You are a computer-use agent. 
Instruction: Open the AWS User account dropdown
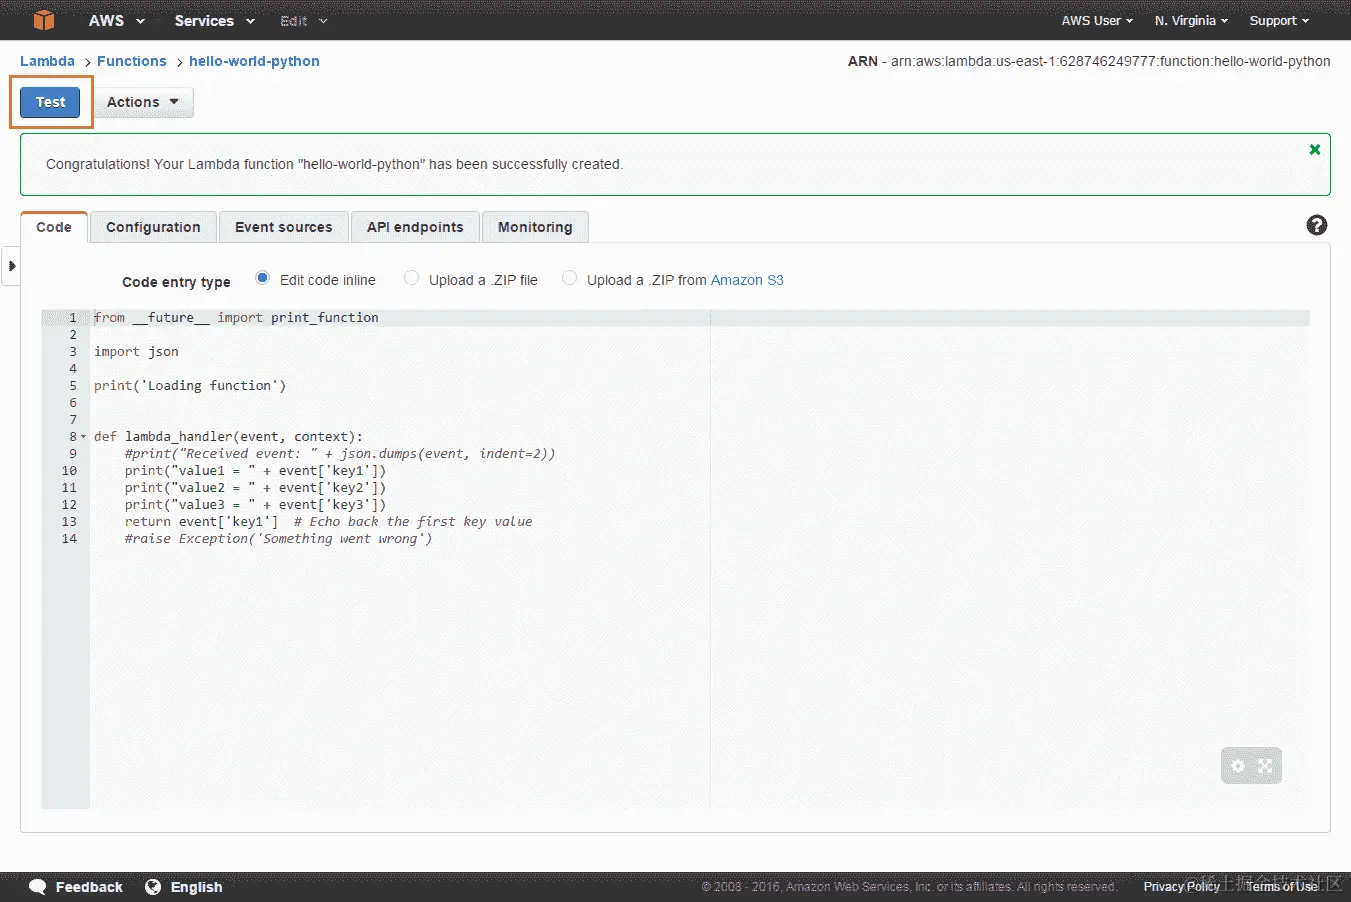click(x=1097, y=20)
